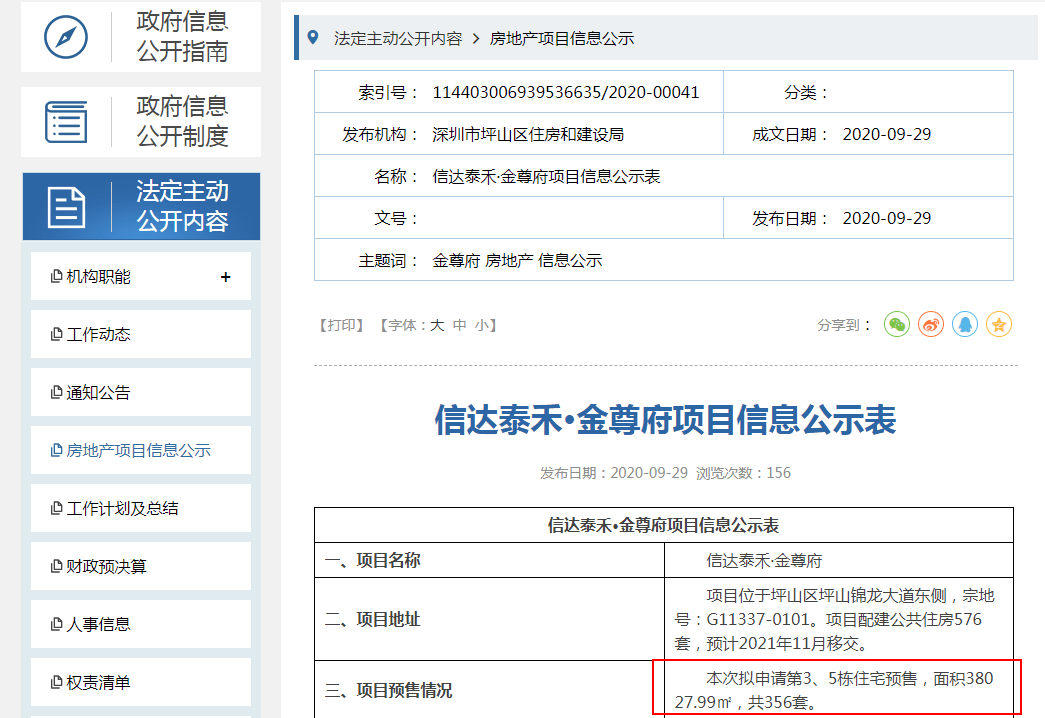The width and height of the screenshot is (1045, 718).
Task: Open 通知公告 in the sidebar
Action: pyautogui.click(x=141, y=392)
